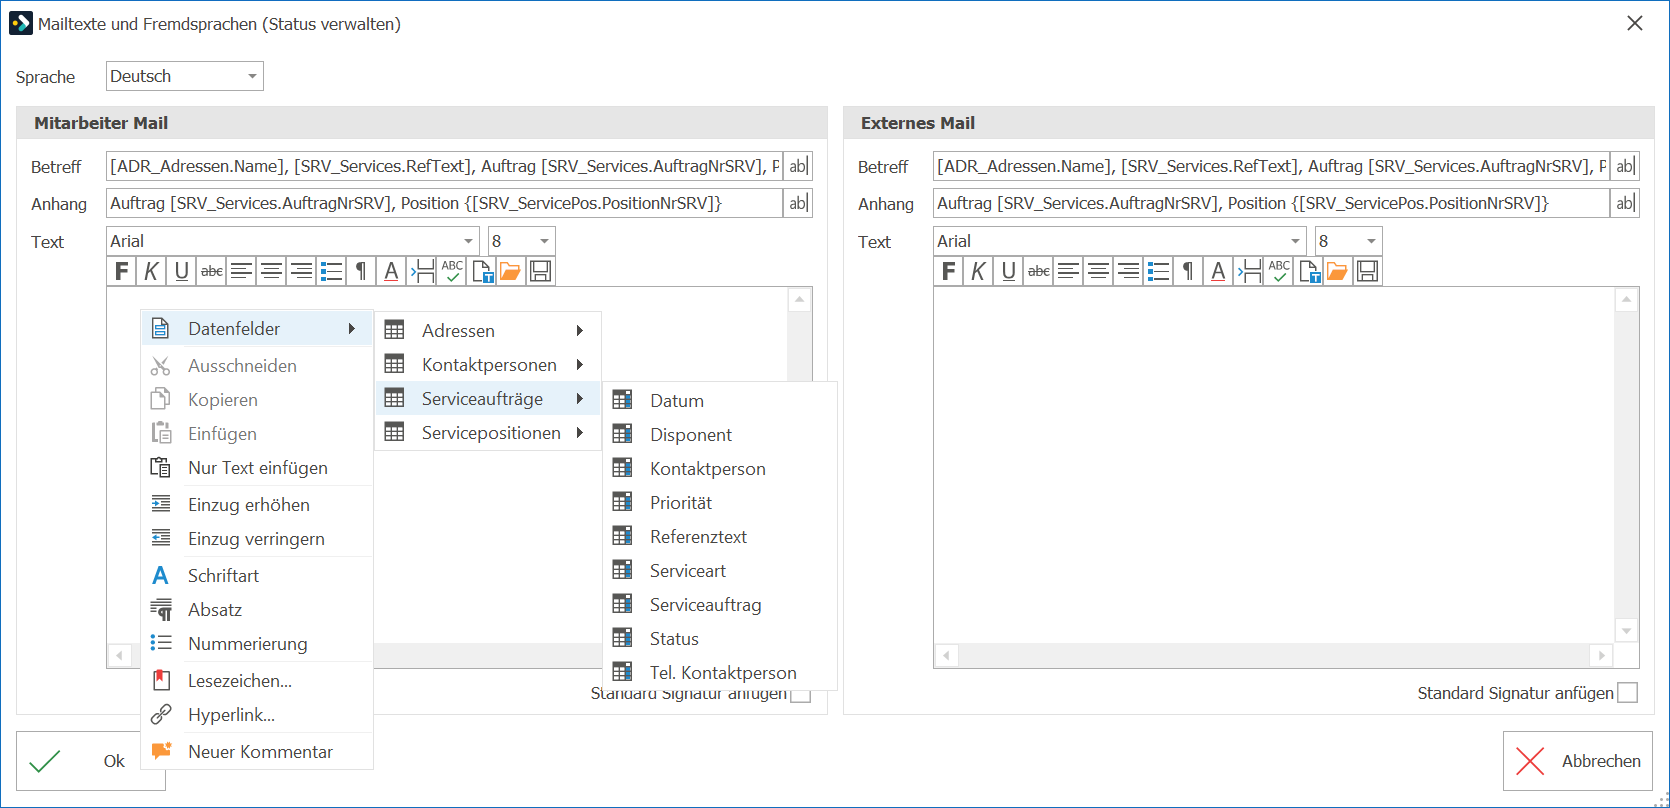Toggle italic formatting in Externes Mail toolbar
This screenshot has height=808, width=1670.
(x=978, y=271)
